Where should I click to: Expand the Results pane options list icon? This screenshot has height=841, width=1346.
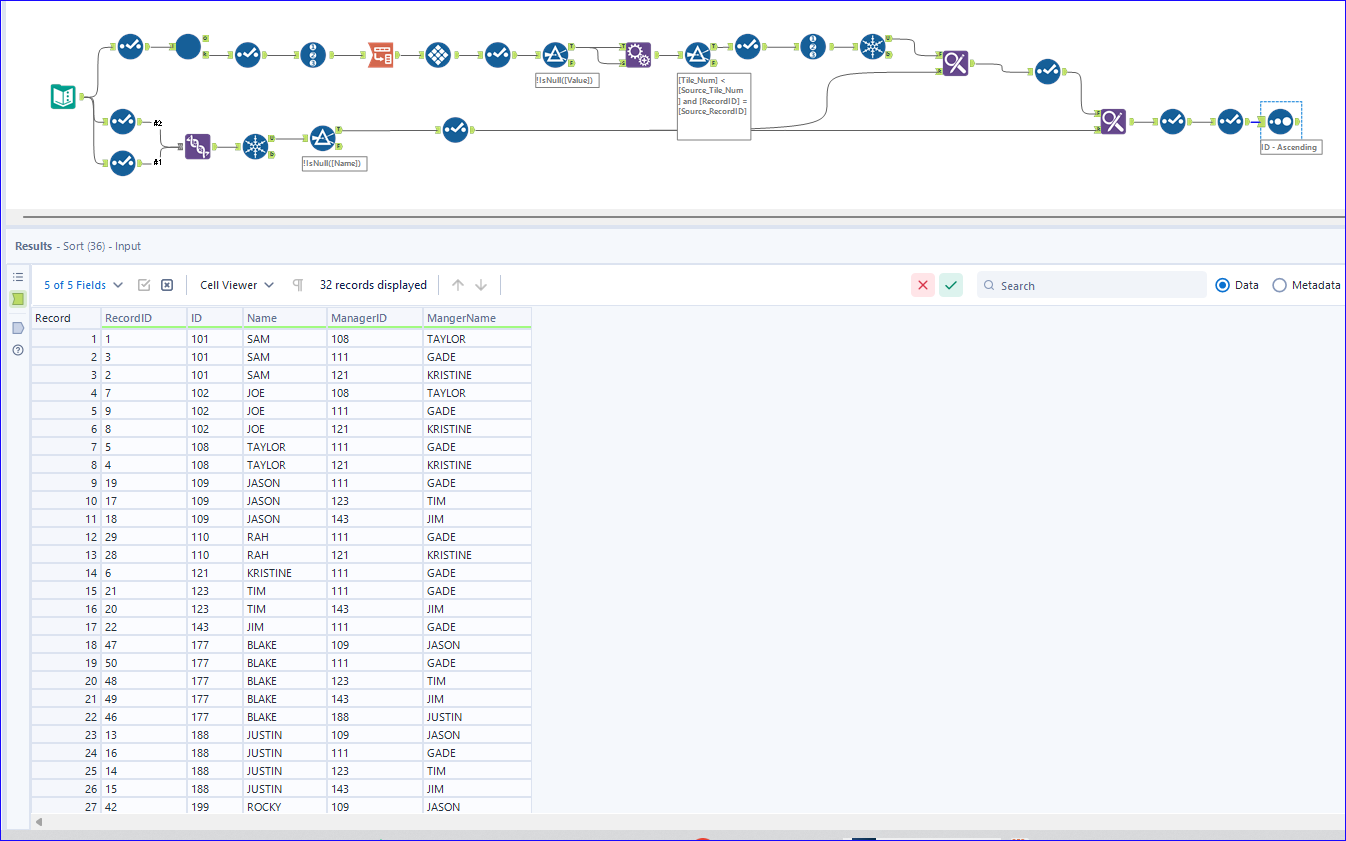[x=17, y=277]
